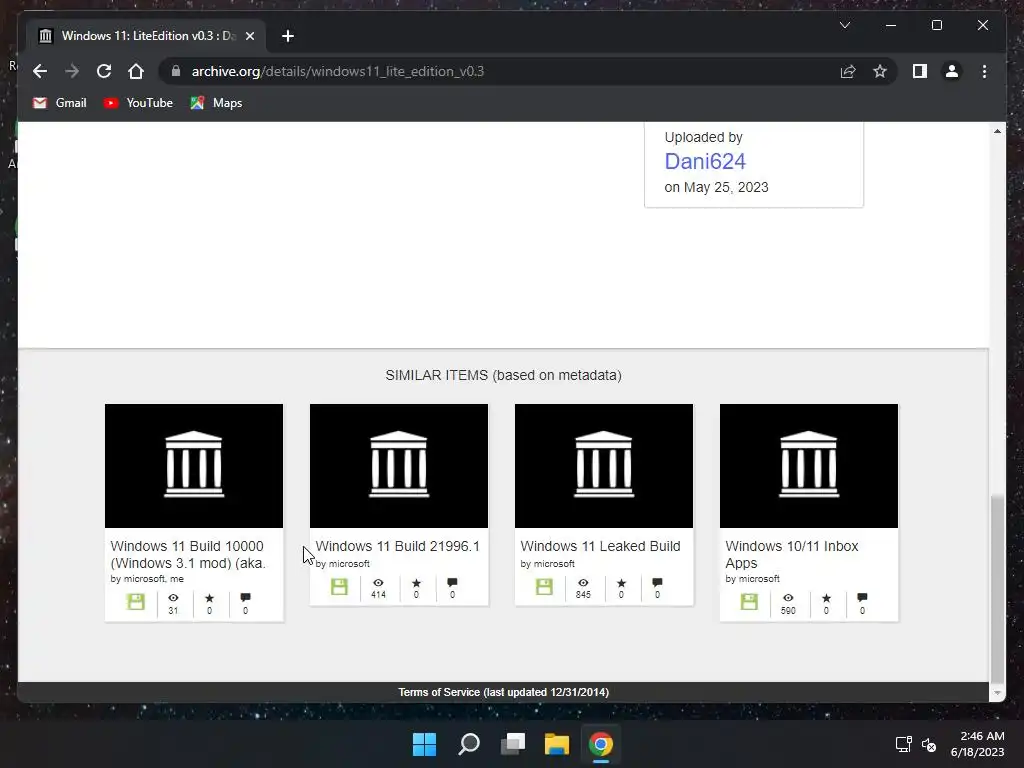Bookmark this tab with the star
The width and height of the screenshot is (1024, 768).
(880, 71)
